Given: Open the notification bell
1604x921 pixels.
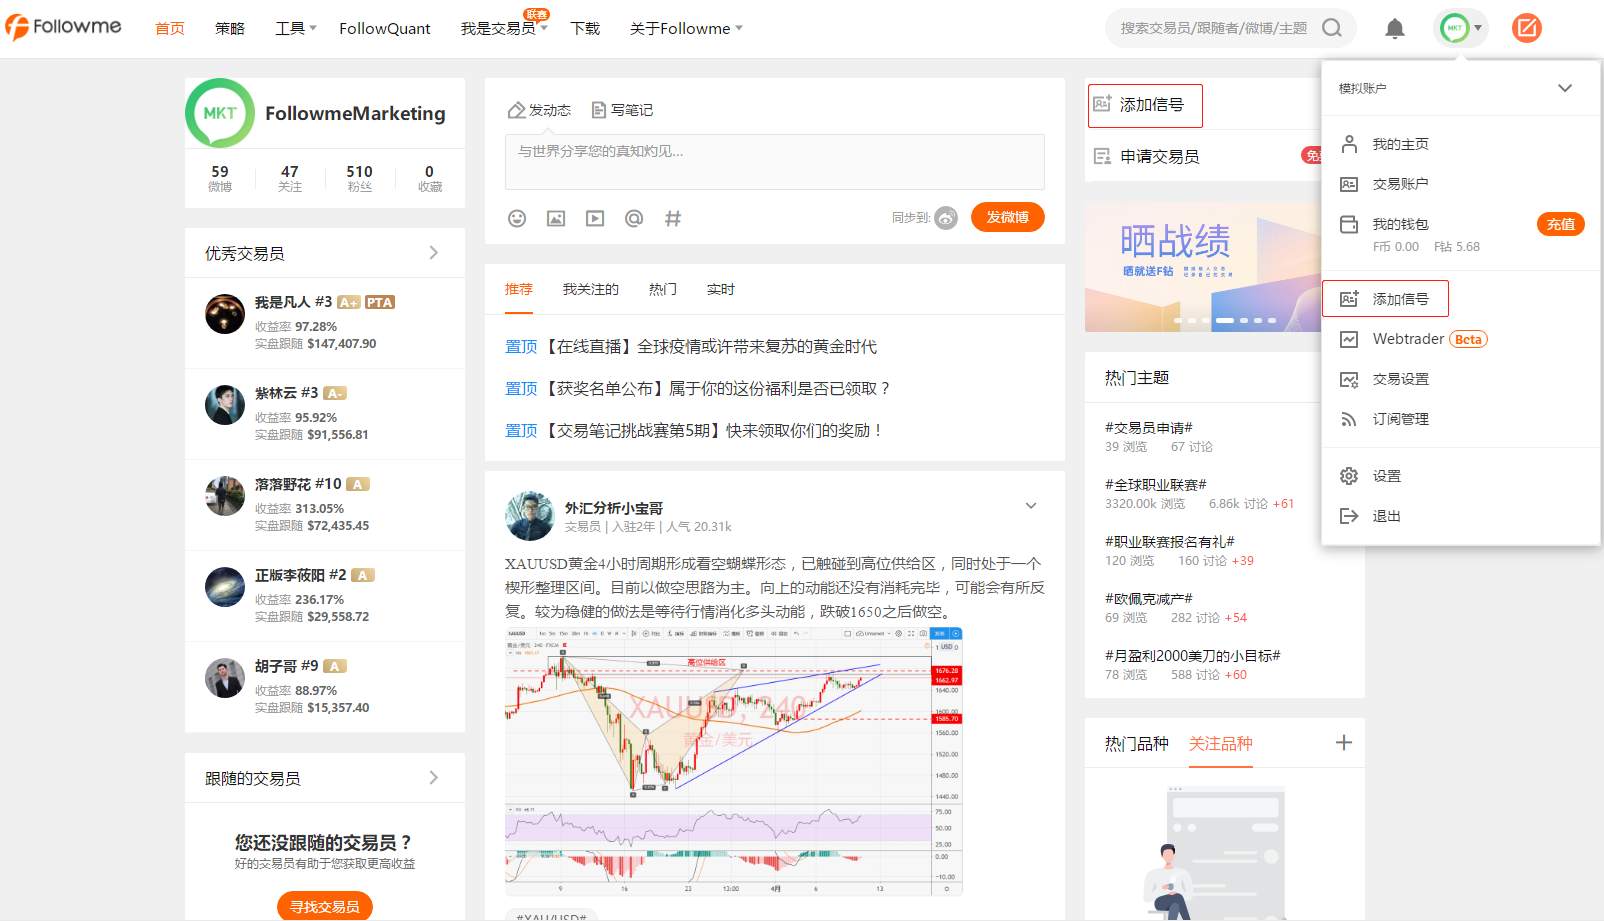Looking at the screenshot, I should point(1395,28).
